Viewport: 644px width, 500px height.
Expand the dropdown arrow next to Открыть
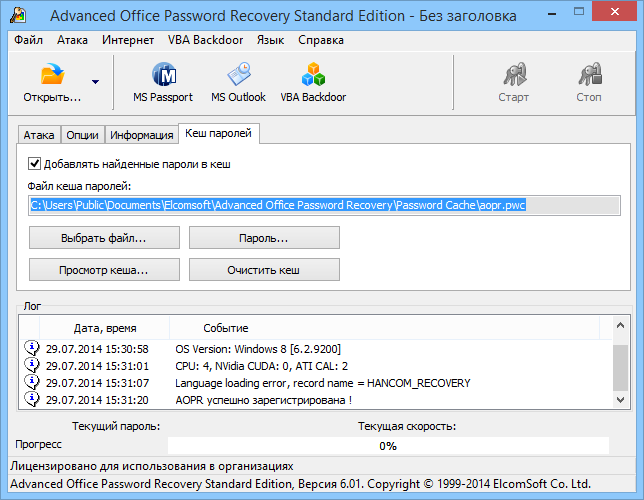(95, 82)
